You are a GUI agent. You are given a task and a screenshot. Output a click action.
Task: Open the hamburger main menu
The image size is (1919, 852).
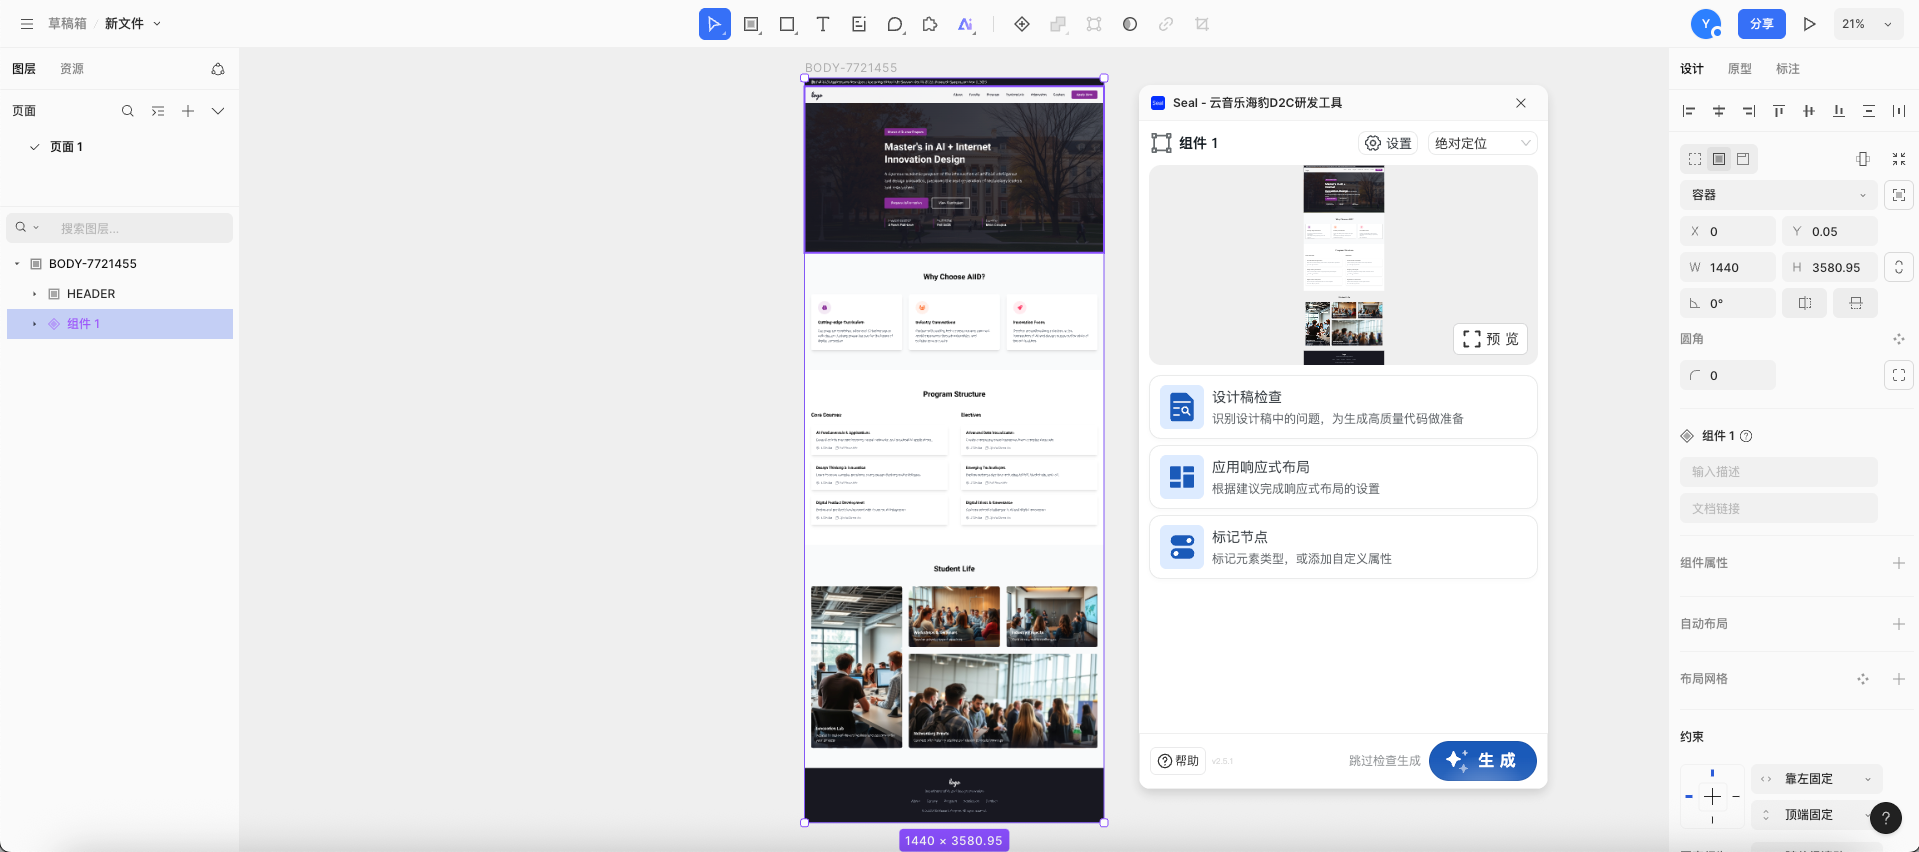point(27,24)
